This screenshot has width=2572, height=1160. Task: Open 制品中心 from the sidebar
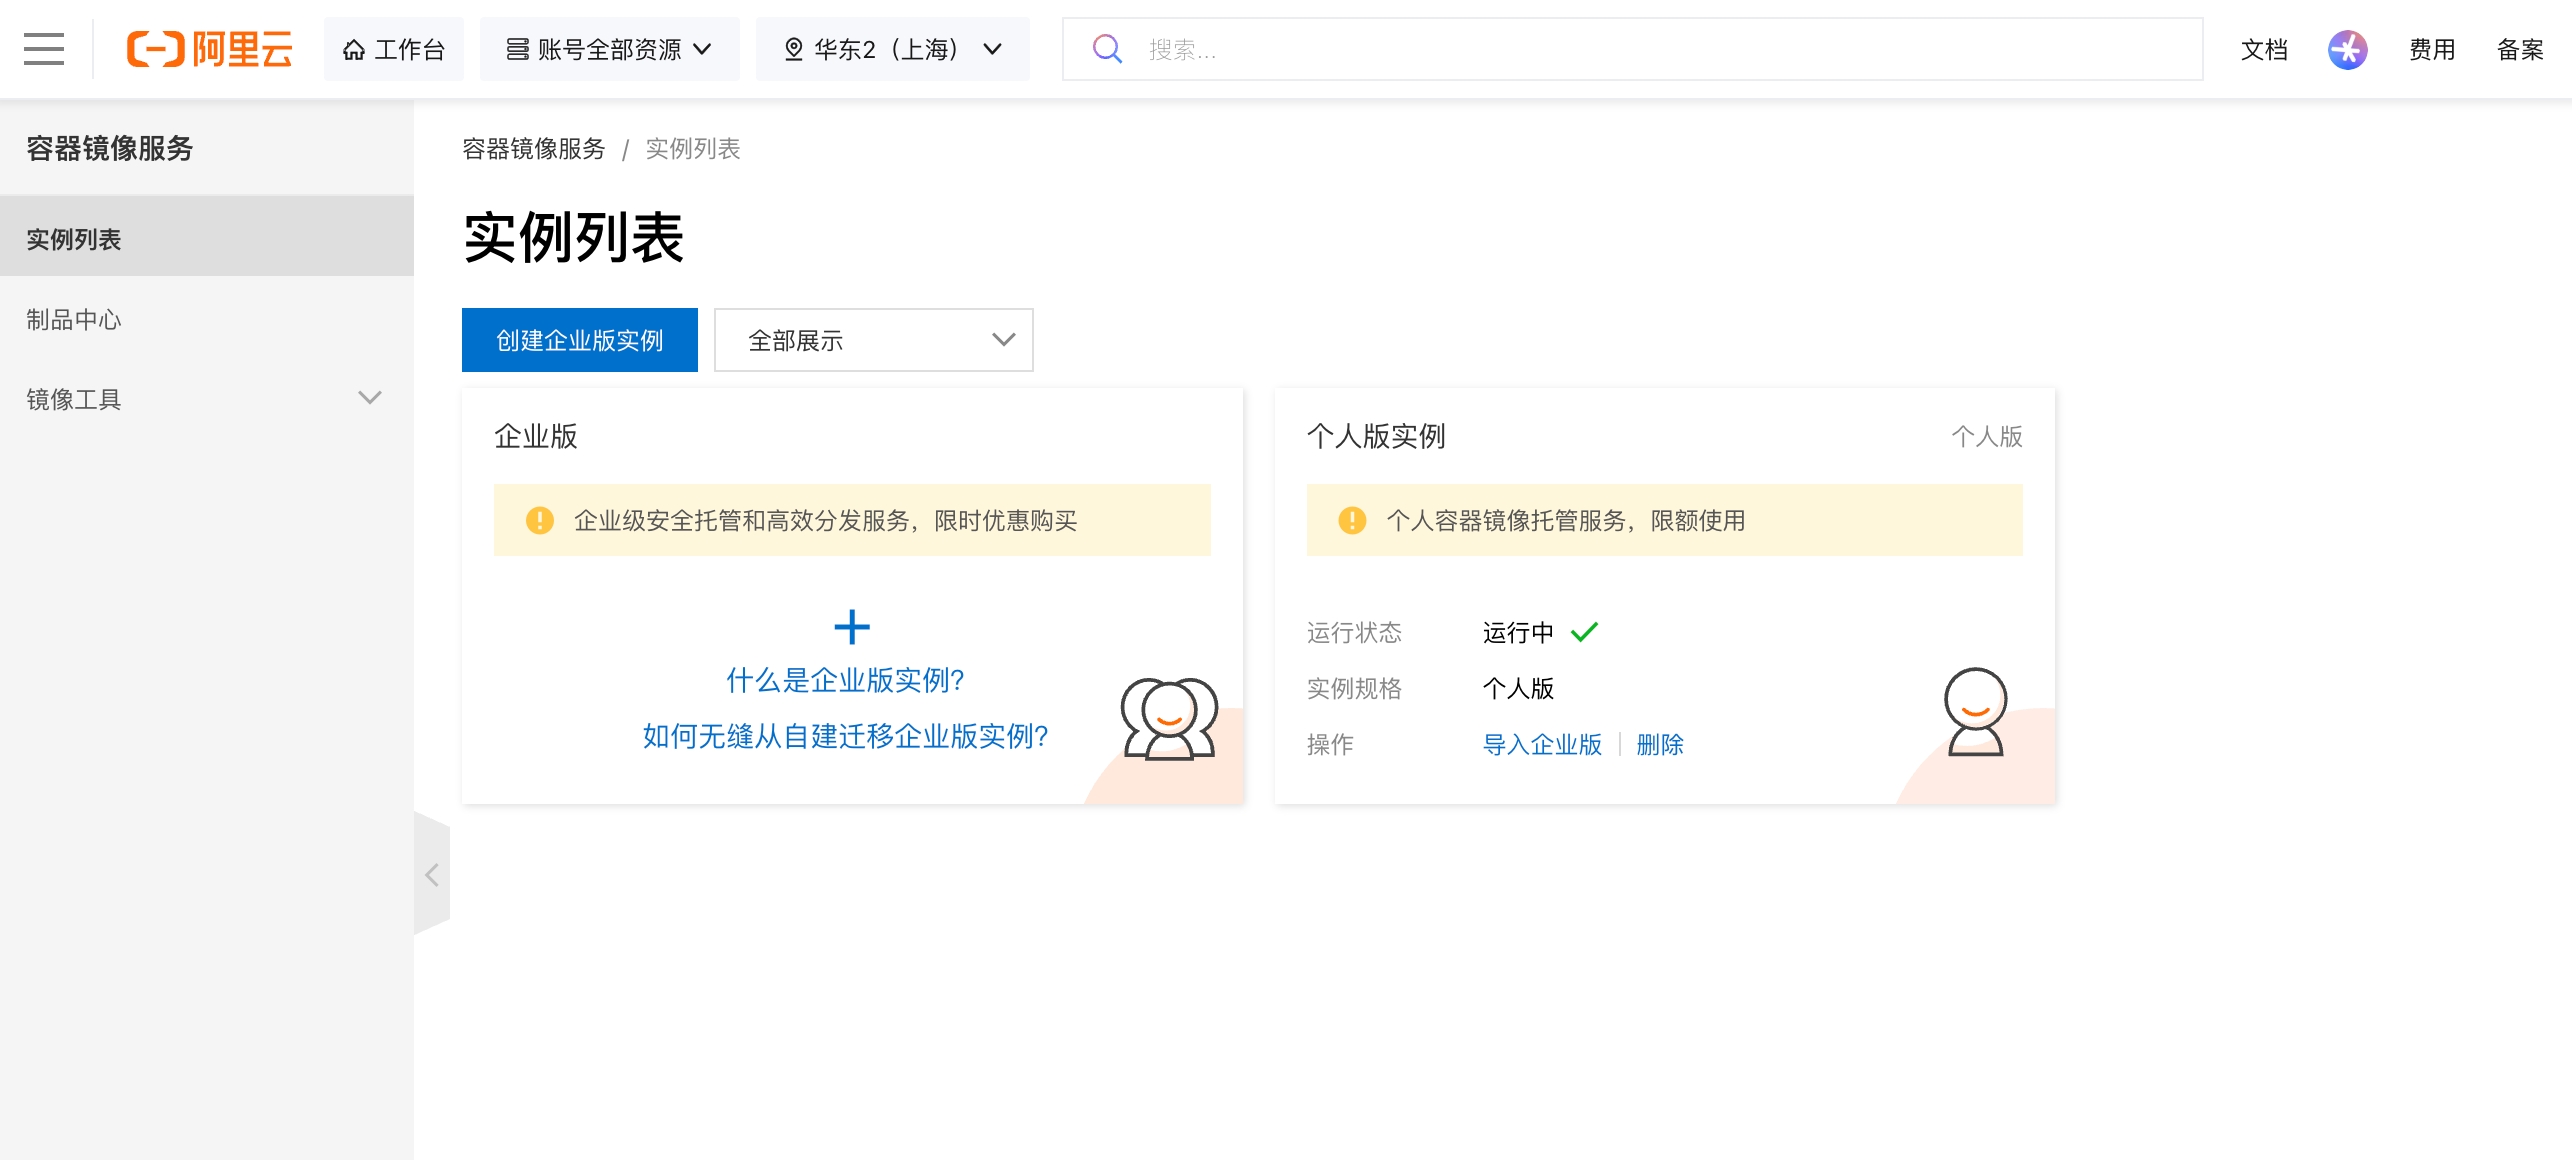click(x=73, y=319)
